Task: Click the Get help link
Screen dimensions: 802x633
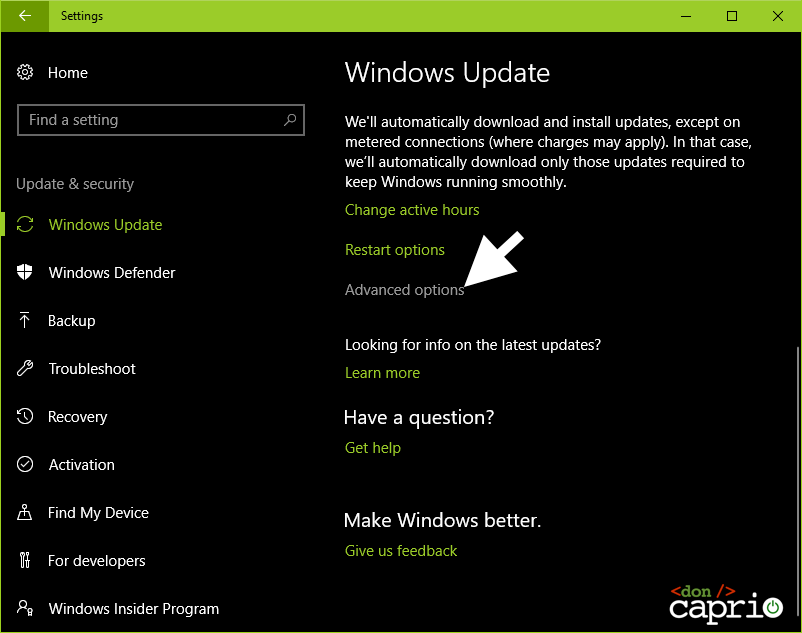Action: pyautogui.click(x=372, y=447)
